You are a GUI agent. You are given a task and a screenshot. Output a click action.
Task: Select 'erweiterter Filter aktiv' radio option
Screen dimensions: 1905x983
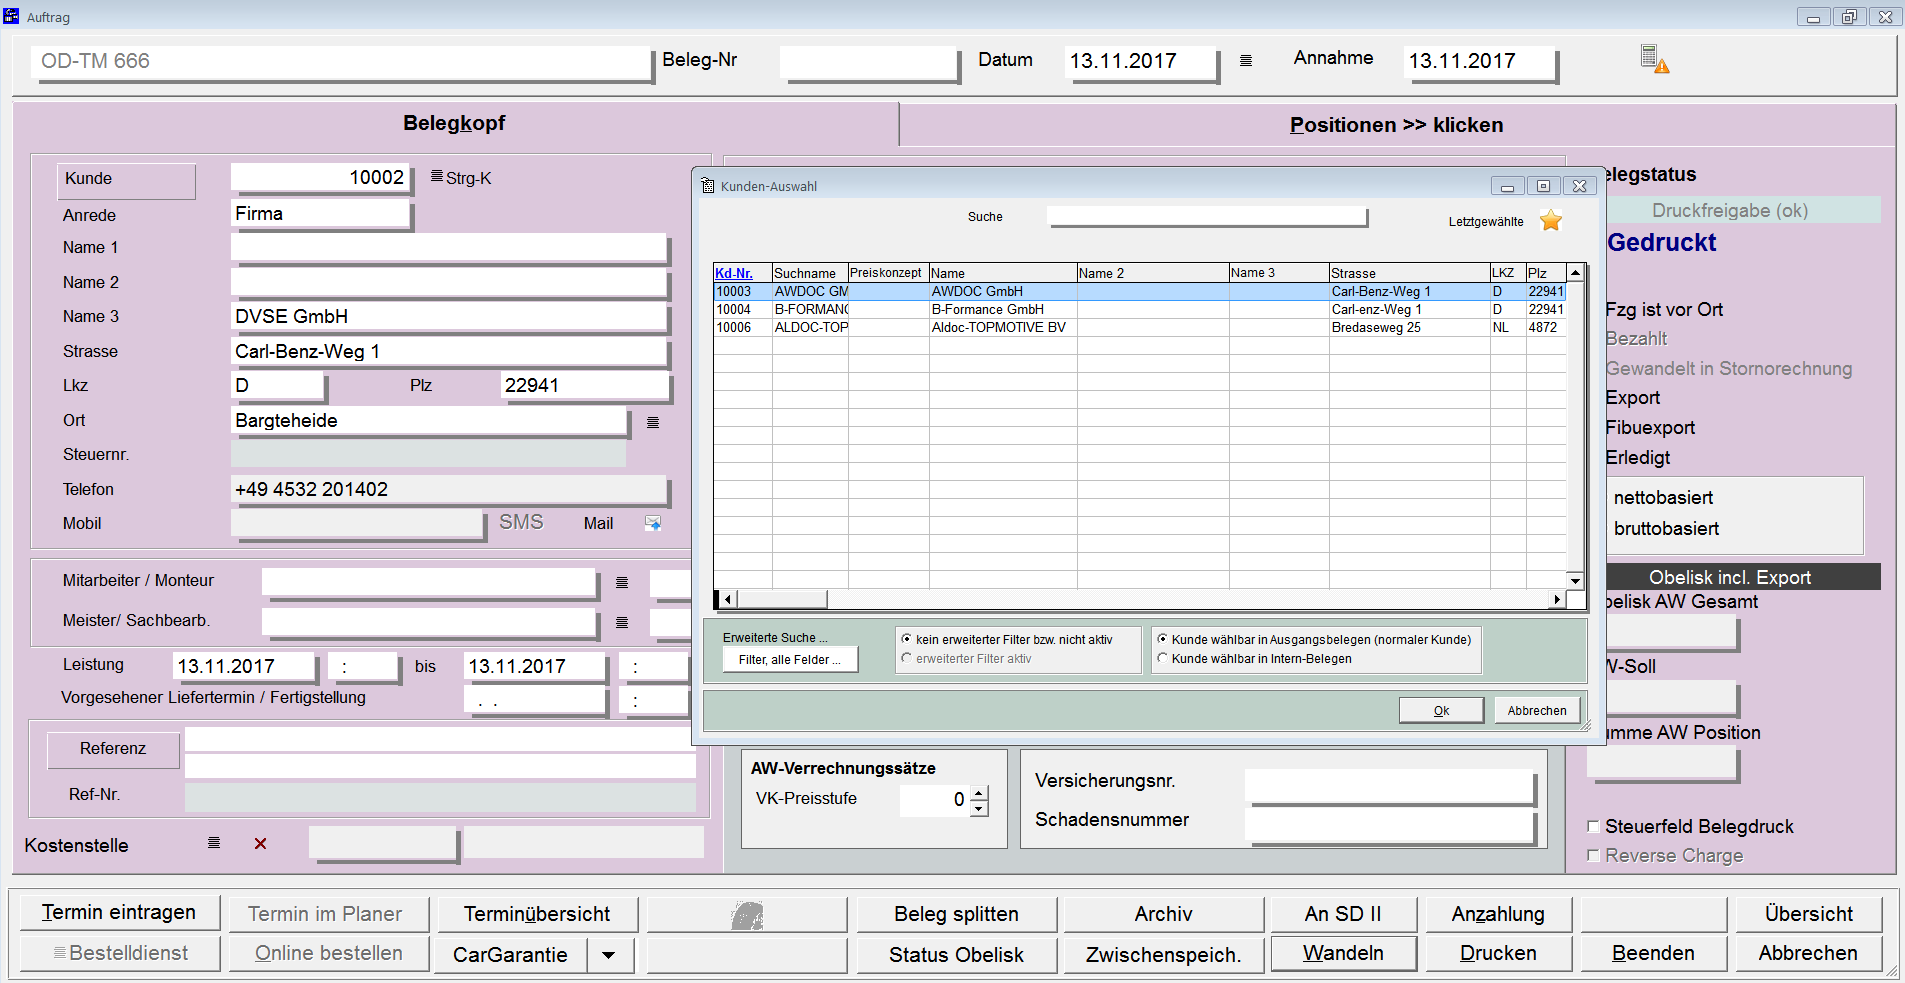pos(907,658)
